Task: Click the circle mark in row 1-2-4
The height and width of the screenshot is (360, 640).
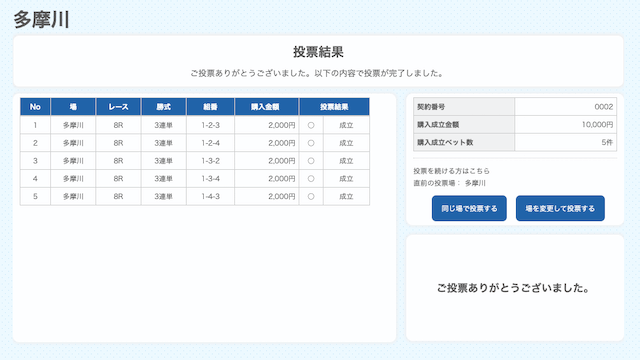Action: [311, 143]
